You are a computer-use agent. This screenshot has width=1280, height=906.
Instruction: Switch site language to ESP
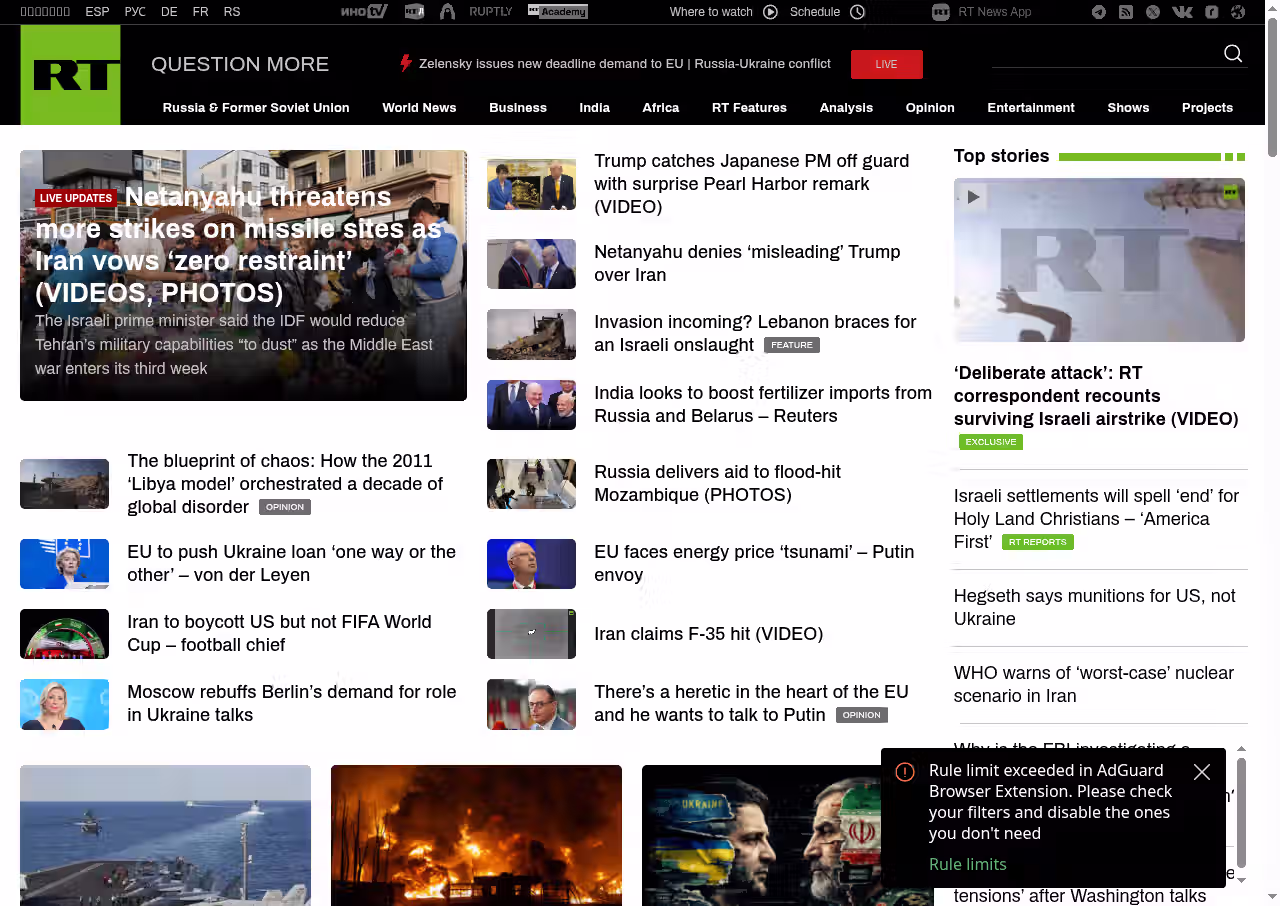[x=97, y=12]
